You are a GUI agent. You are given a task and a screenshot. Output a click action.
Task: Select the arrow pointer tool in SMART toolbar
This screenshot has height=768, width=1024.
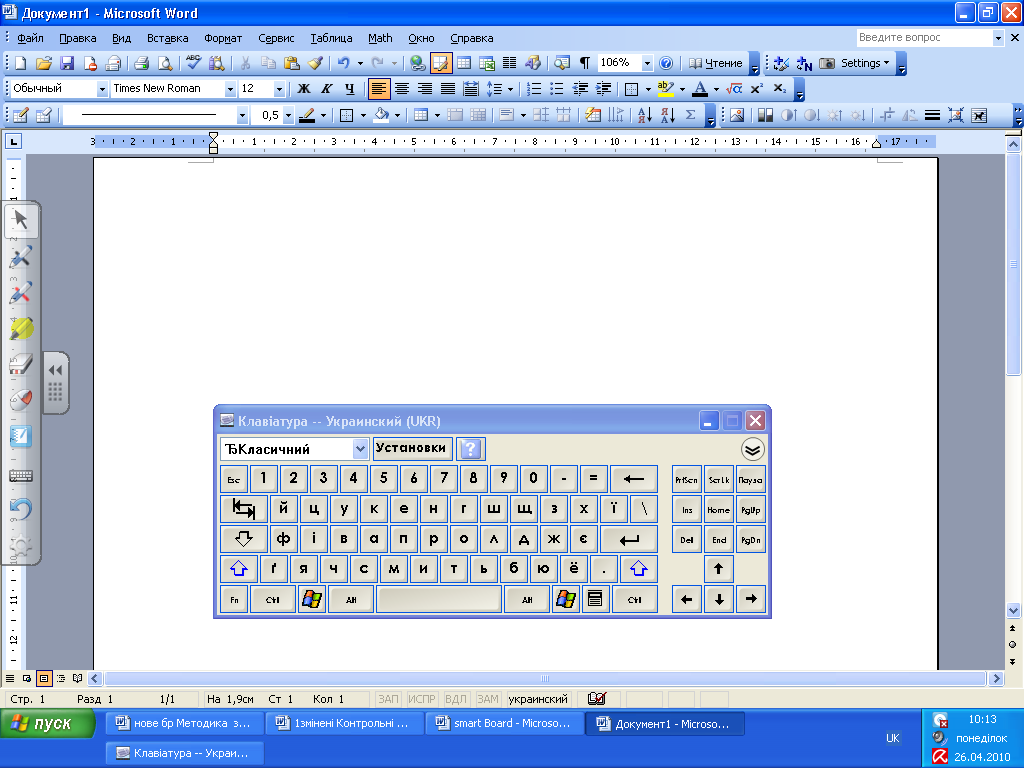coord(21,220)
